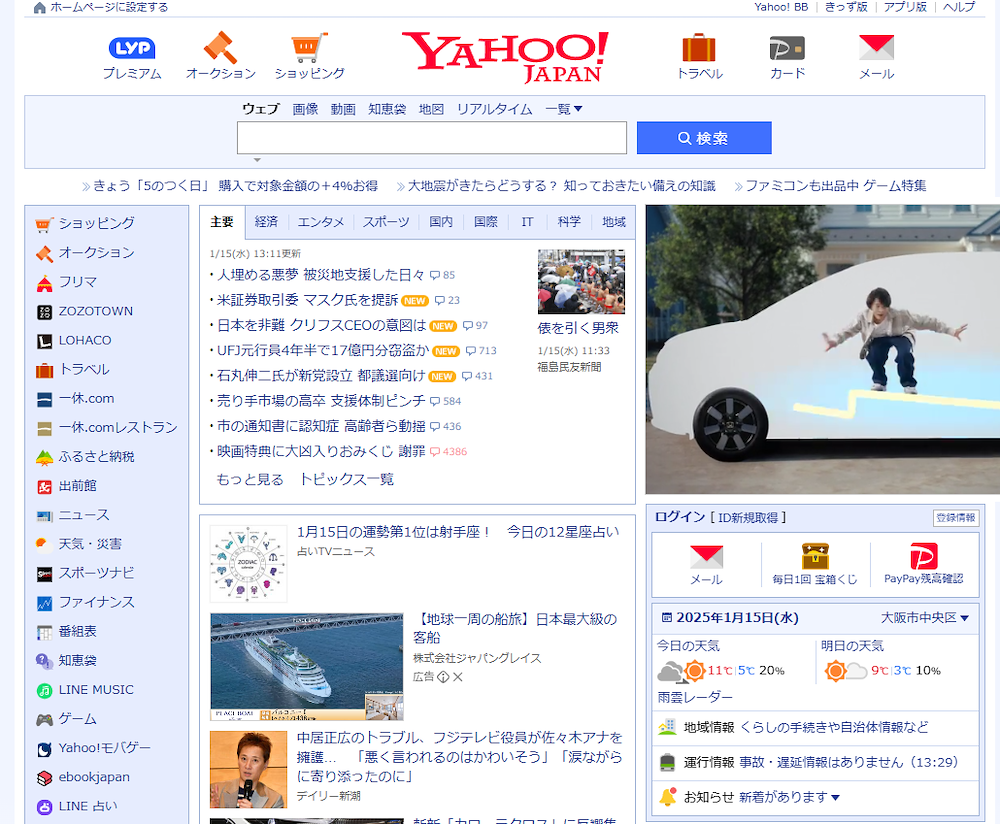Click the home icon beside ホームページに設定する
The height and width of the screenshot is (824, 1000).
40,8
